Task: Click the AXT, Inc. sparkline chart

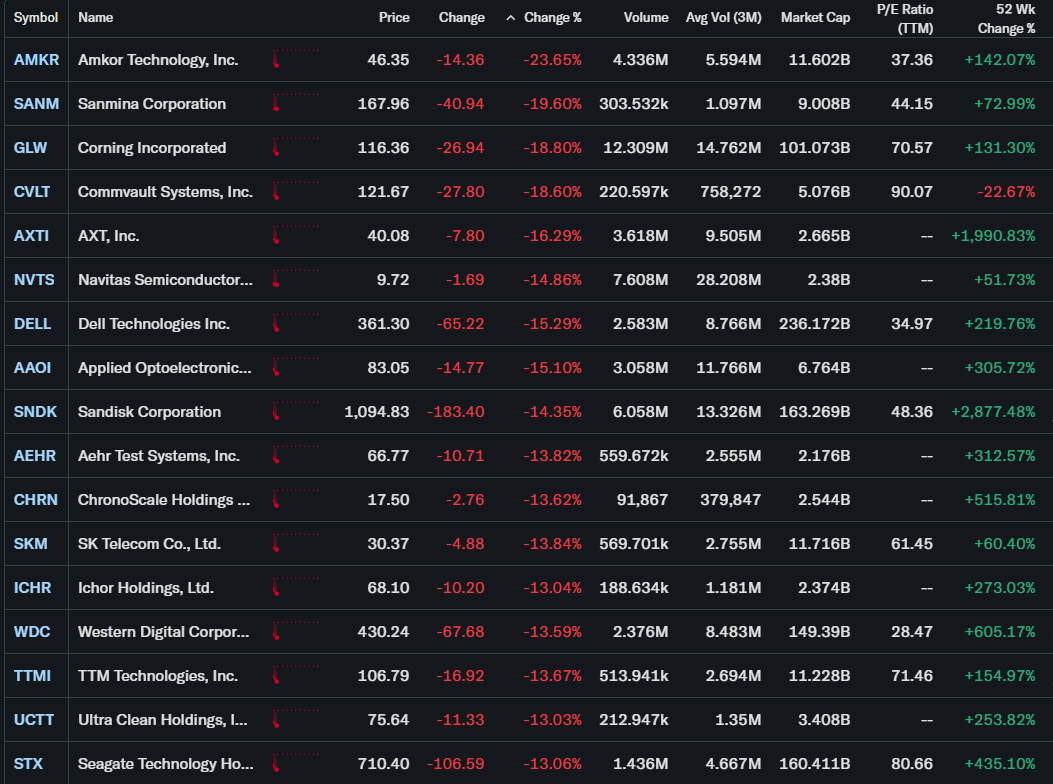Action: click(296, 234)
